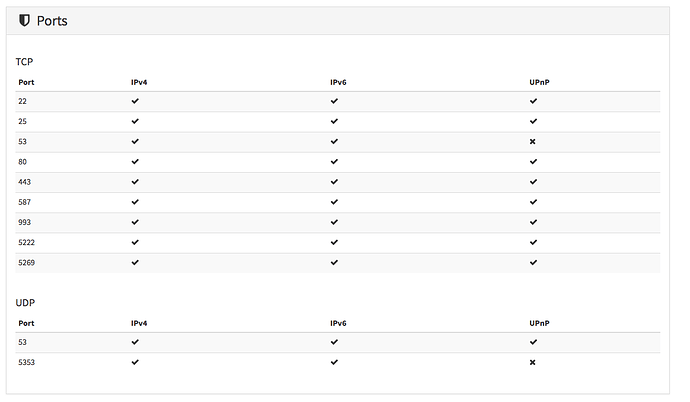The width and height of the screenshot is (690, 402).
Task: Click UPnP checkmark for TCP port 80
Action: pos(533,161)
